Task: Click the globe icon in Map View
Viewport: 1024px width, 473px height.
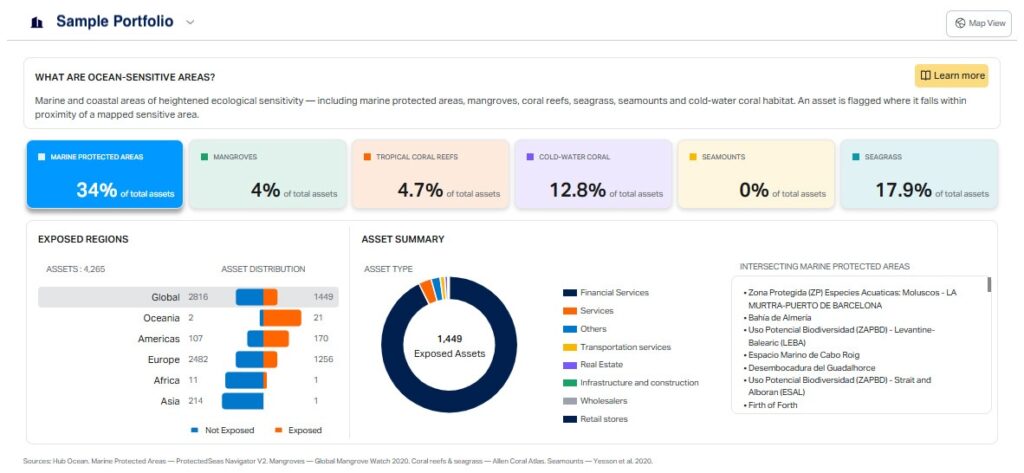Action: (960, 24)
